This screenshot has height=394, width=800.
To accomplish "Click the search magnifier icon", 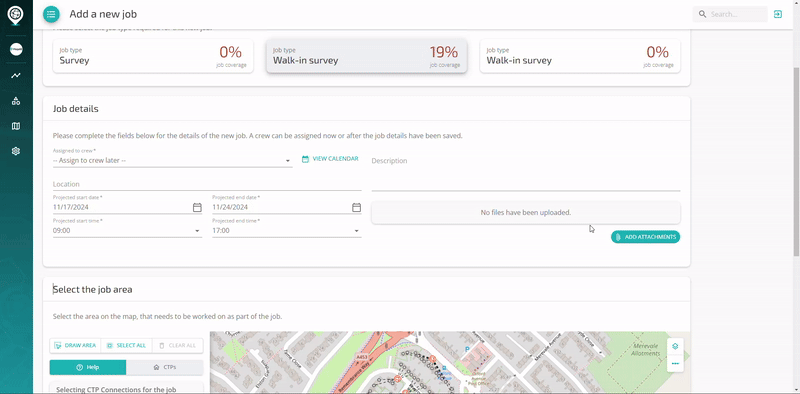I will (x=703, y=14).
